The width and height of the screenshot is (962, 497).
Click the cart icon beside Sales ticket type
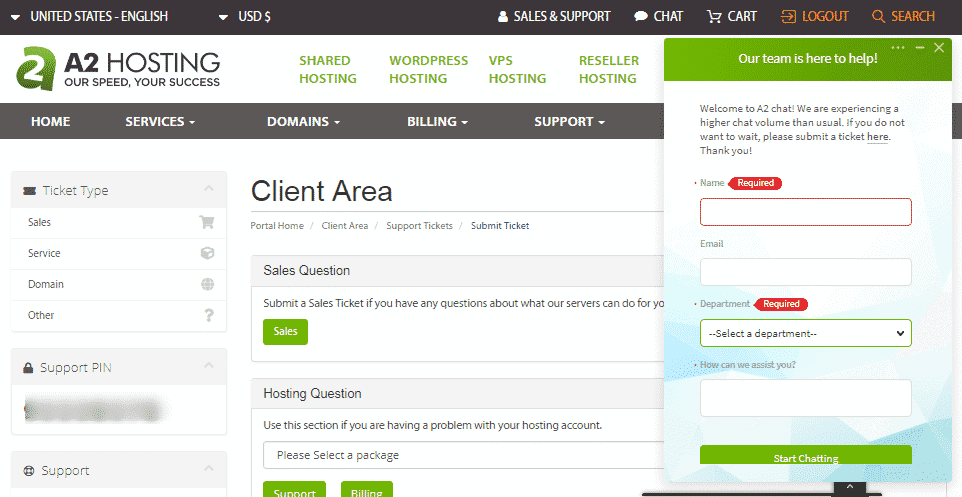click(207, 222)
